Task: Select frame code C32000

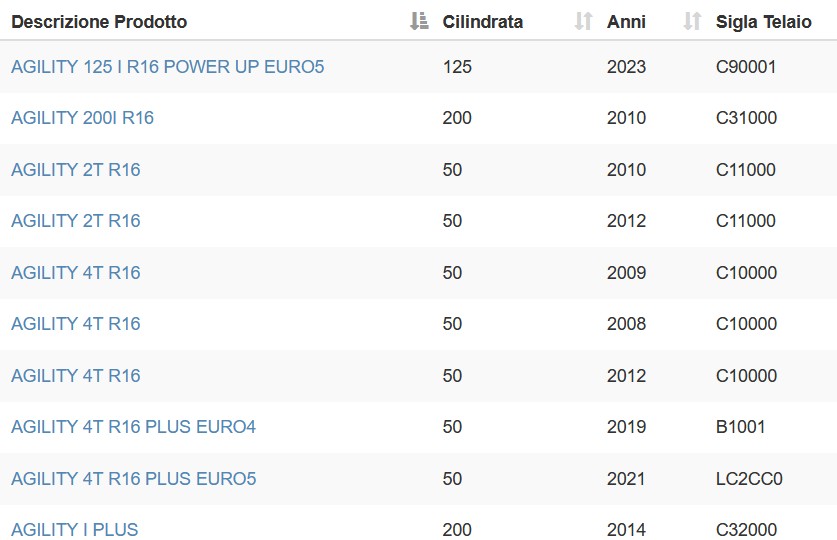Action: (746, 530)
